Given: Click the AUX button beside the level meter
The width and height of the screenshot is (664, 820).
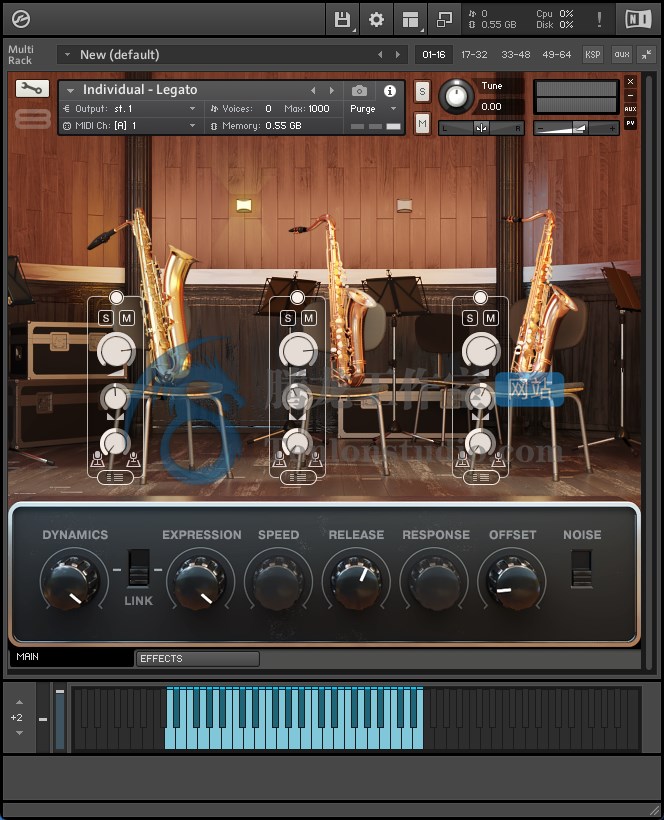Looking at the screenshot, I should [631, 109].
